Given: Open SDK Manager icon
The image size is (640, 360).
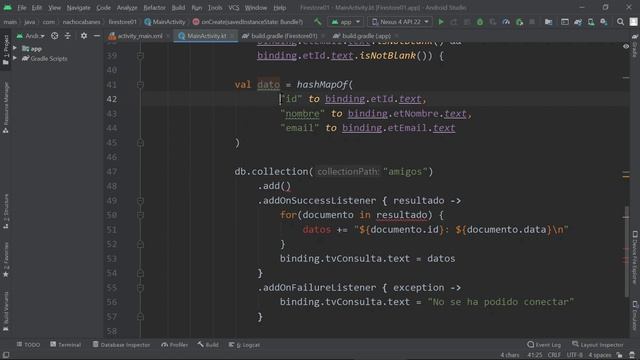Looking at the screenshot, I should (x=604, y=22).
